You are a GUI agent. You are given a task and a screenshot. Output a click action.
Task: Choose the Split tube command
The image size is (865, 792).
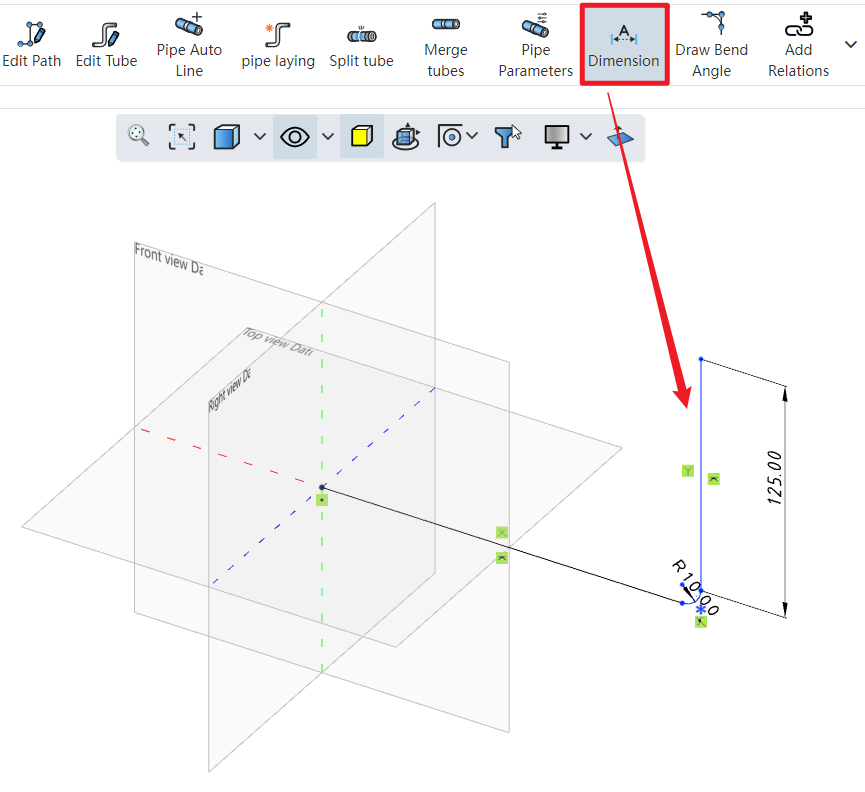click(361, 45)
